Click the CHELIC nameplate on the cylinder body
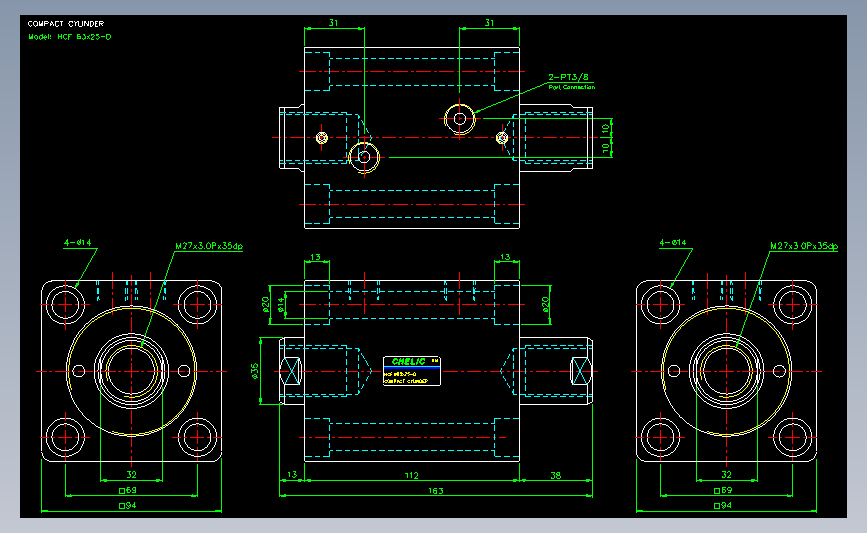867x533 pixels. [x=412, y=370]
